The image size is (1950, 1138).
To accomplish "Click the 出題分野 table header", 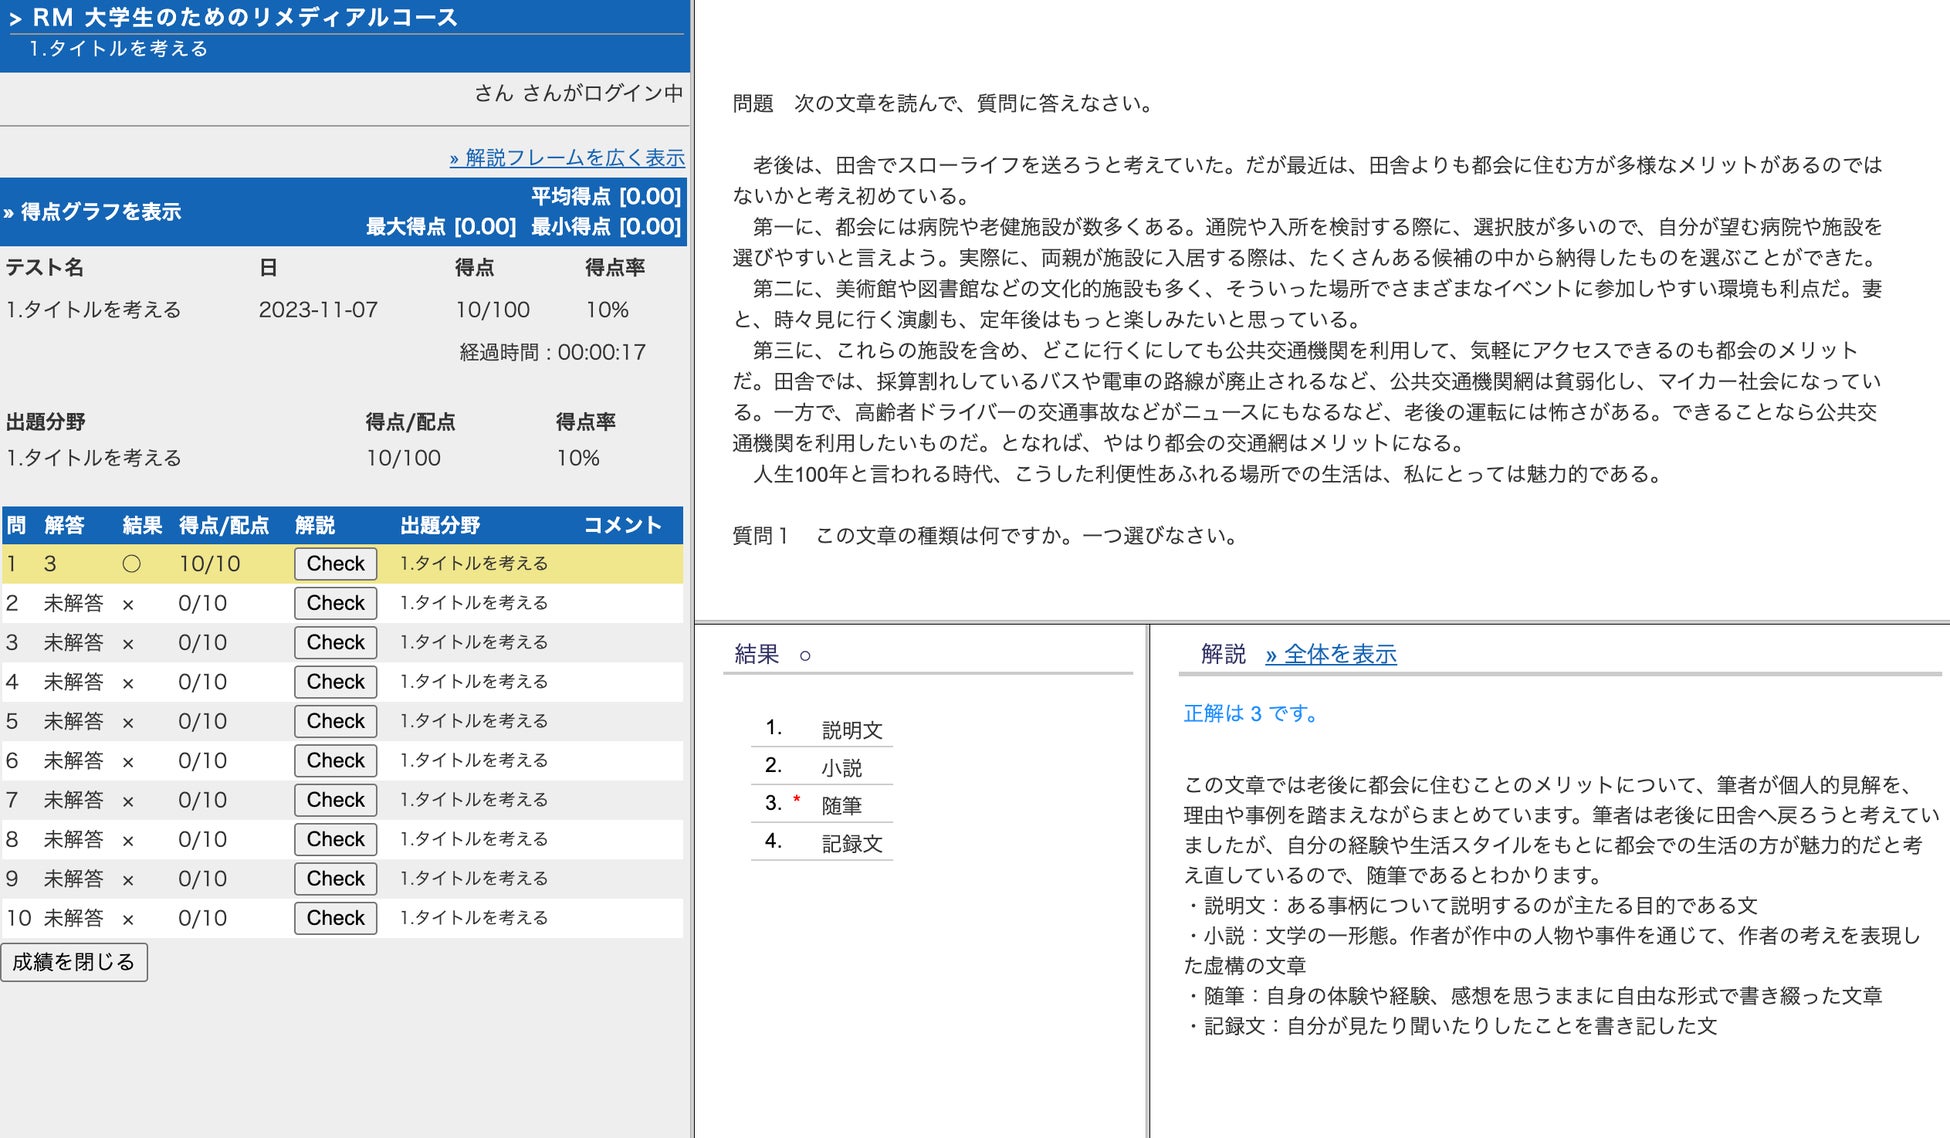I will 440,526.
